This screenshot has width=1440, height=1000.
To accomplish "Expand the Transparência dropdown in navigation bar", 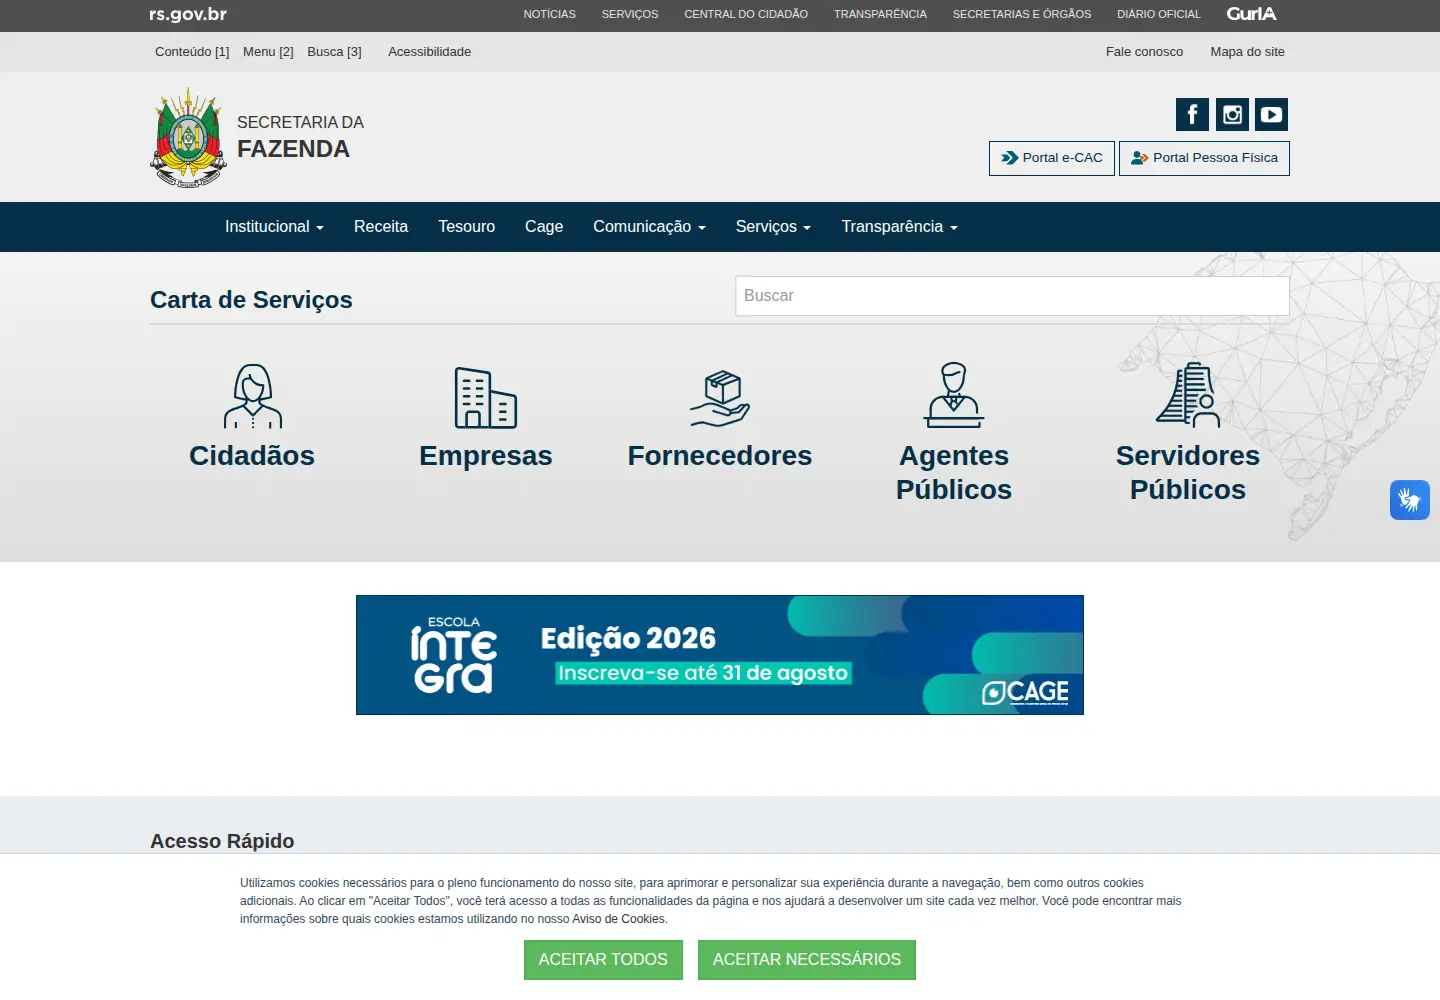I will click(899, 227).
